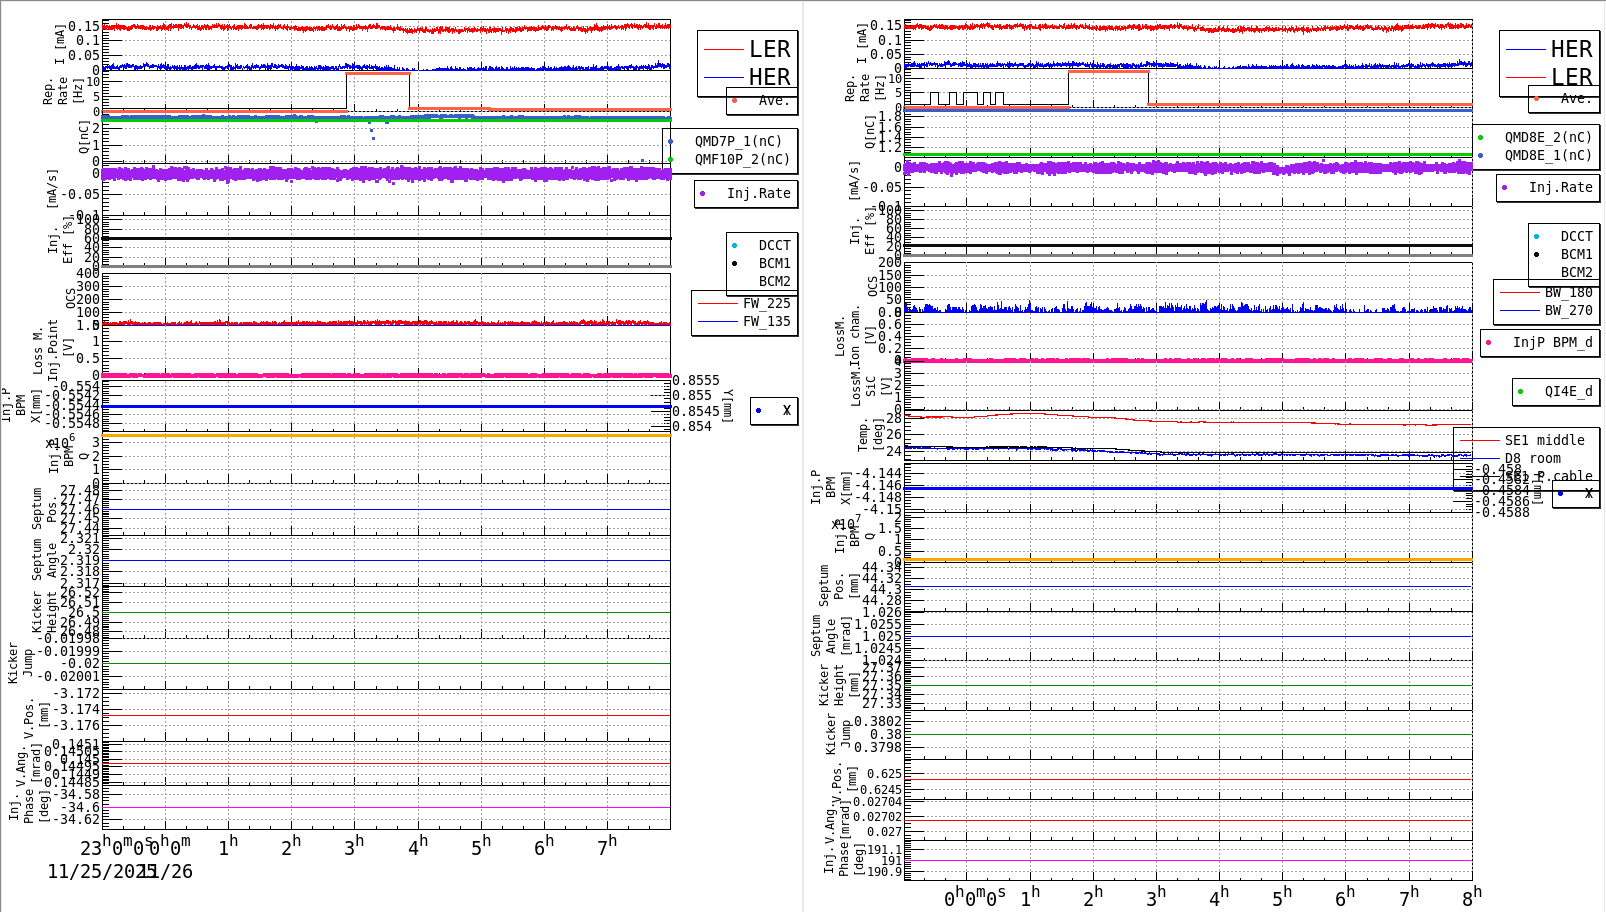Click the green QMD8E_2(nC) marker icon
The height and width of the screenshot is (912, 1606).
point(1483,138)
